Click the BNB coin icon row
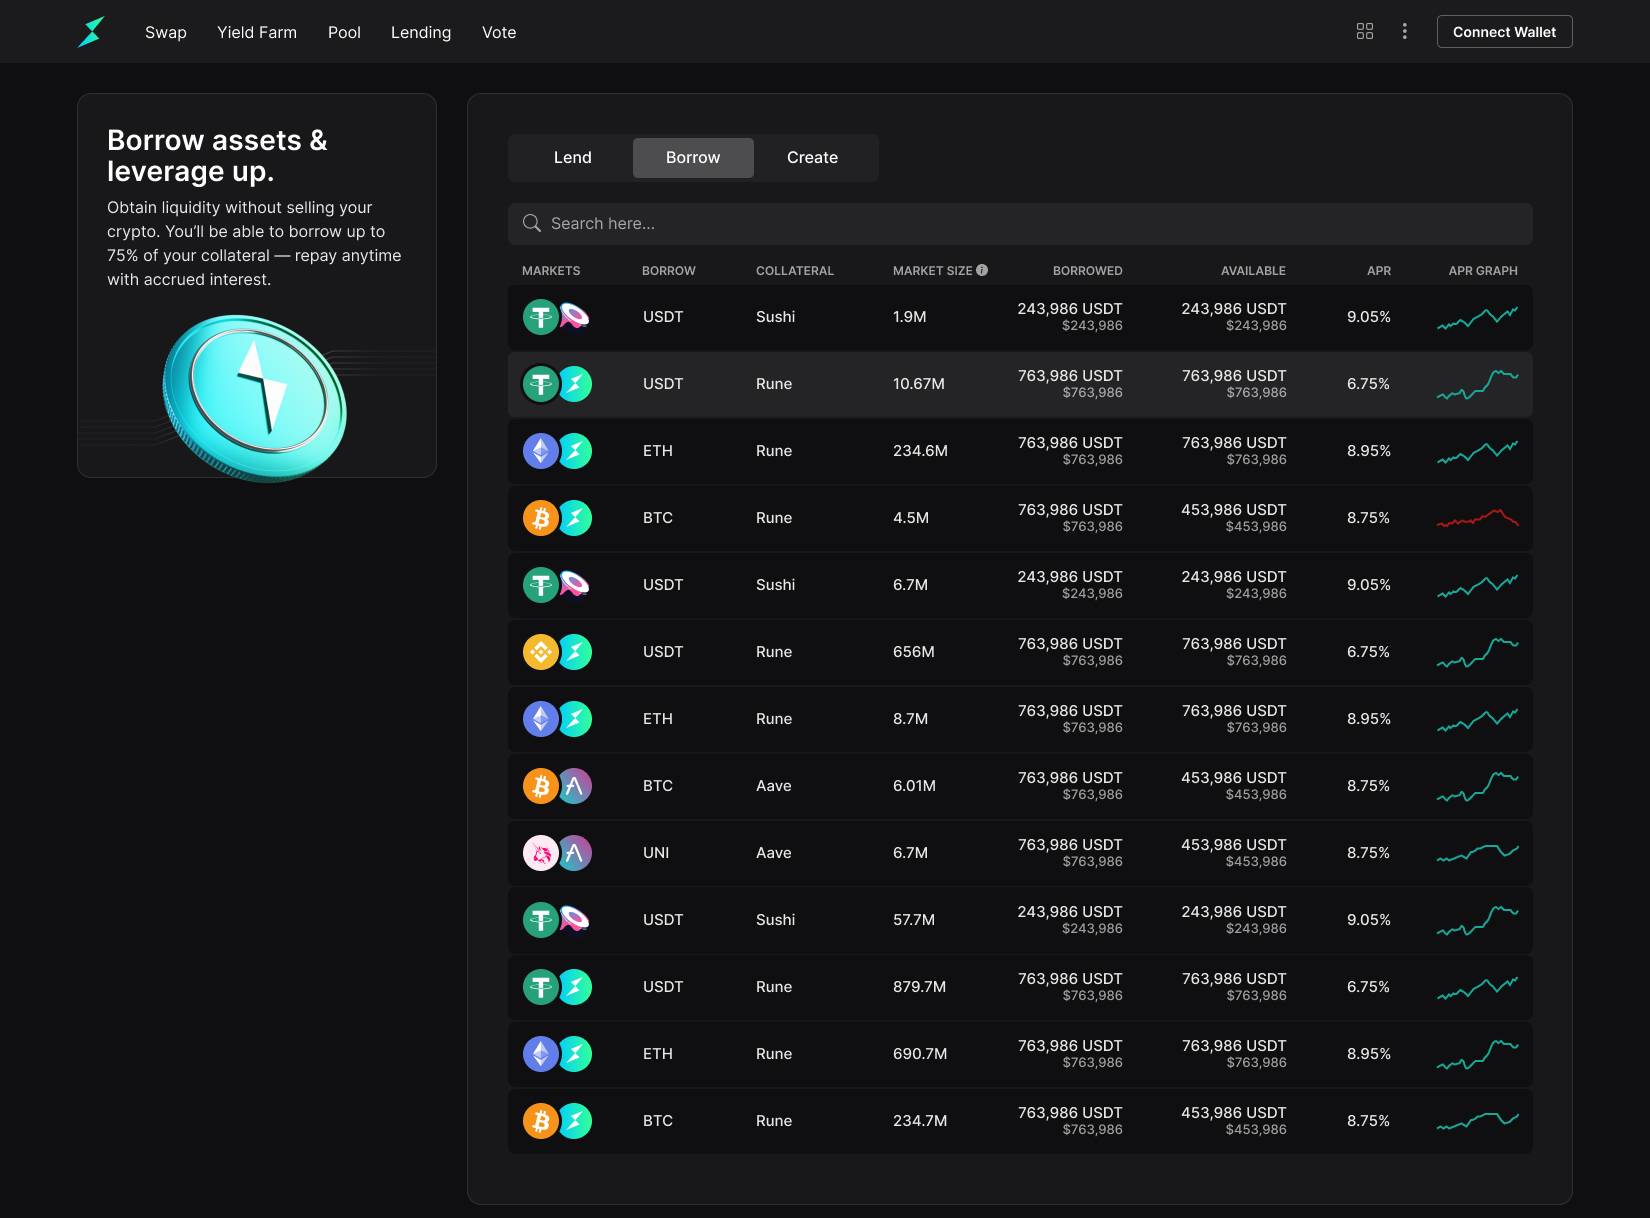The image size is (1650, 1218). pos(541,652)
